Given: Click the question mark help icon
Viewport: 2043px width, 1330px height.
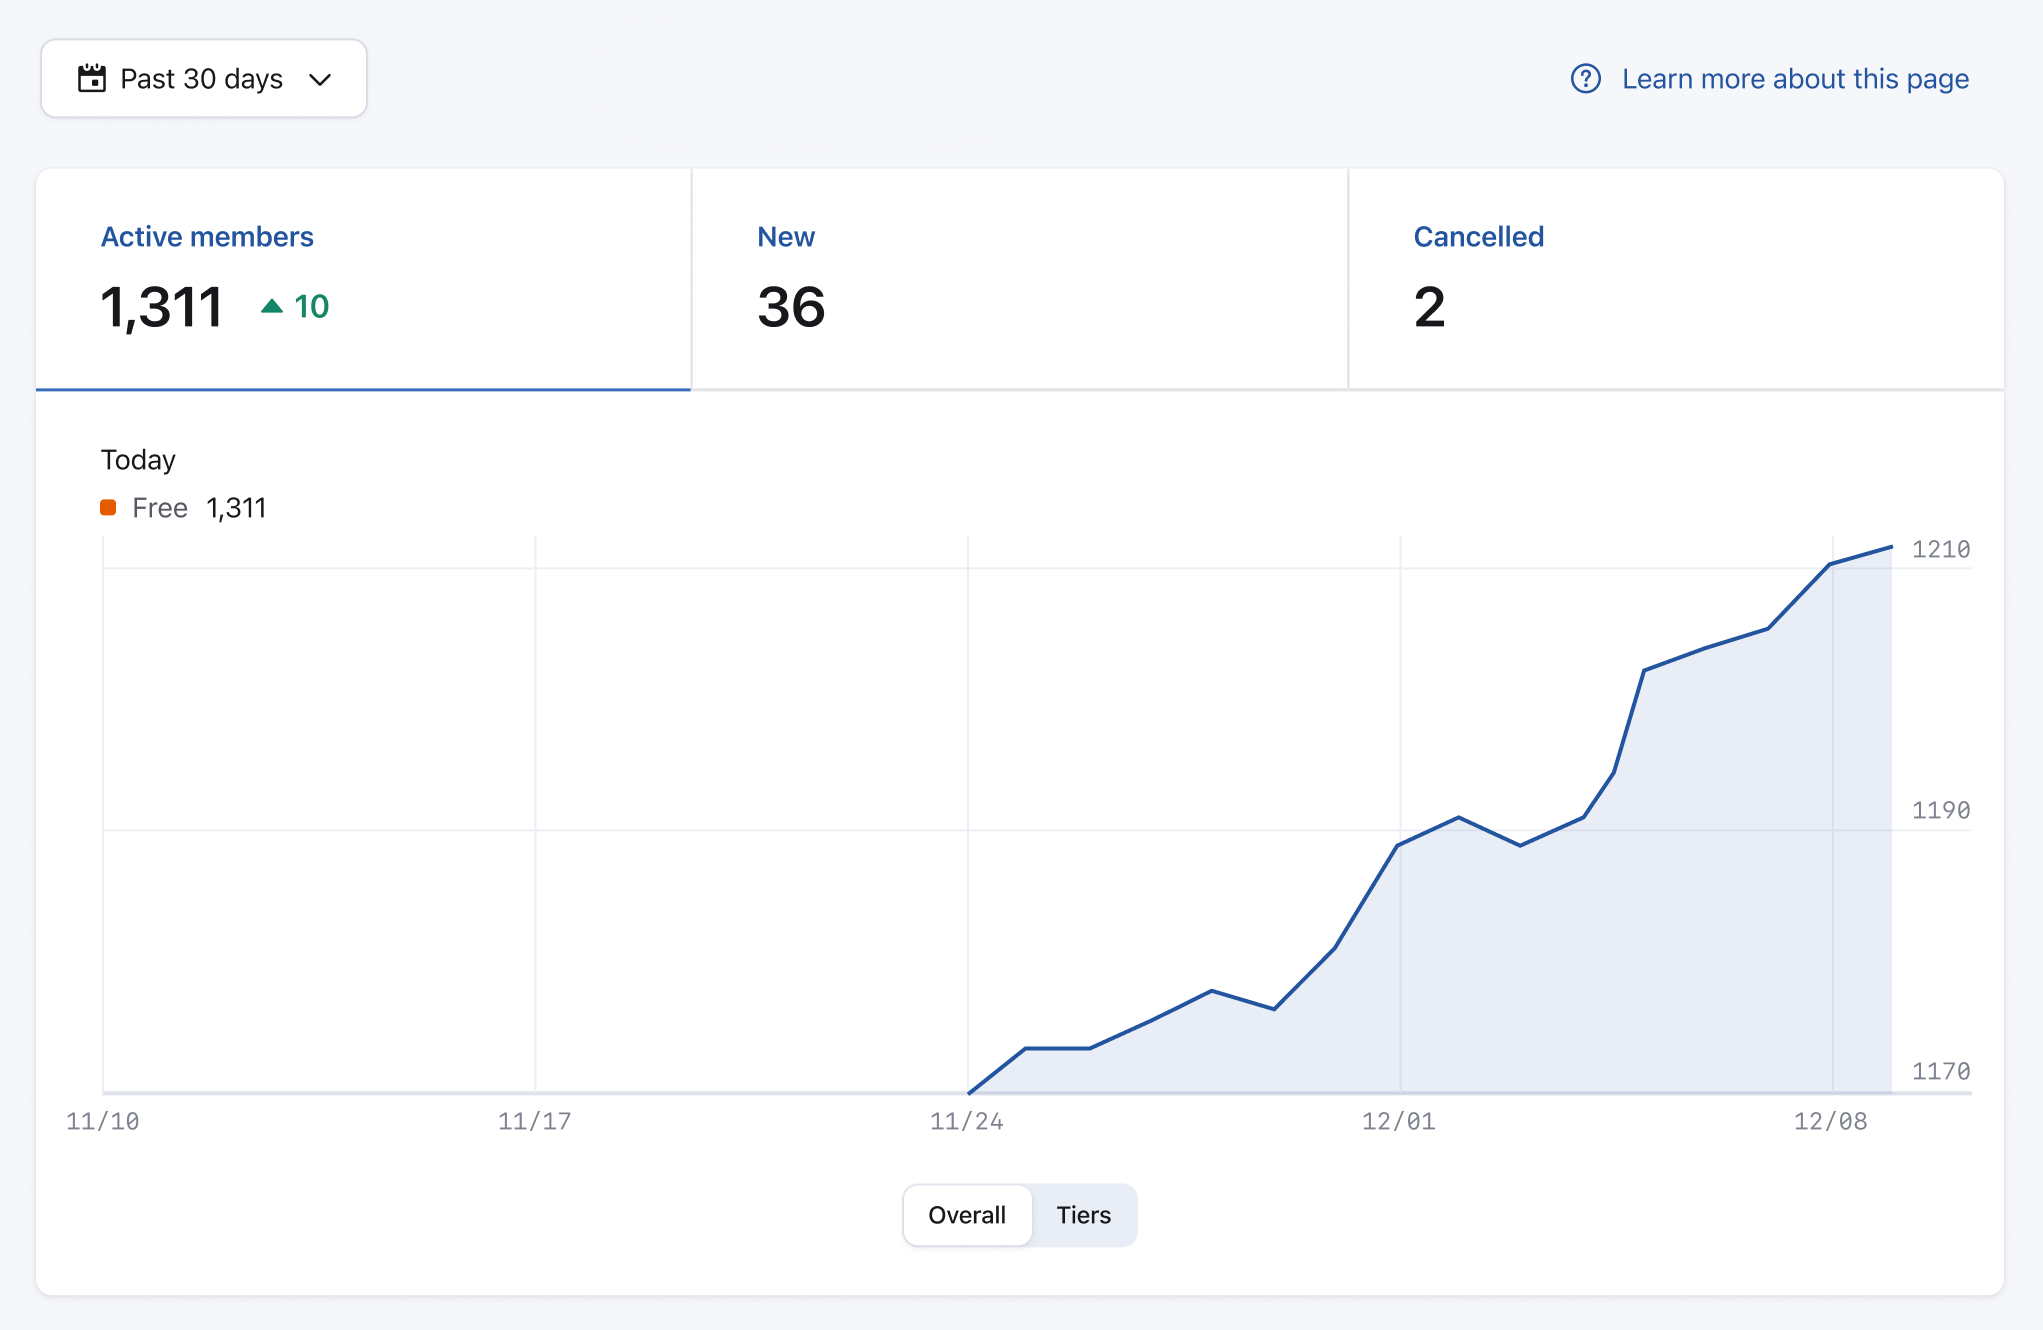Looking at the screenshot, I should click(x=1585, y=78).
